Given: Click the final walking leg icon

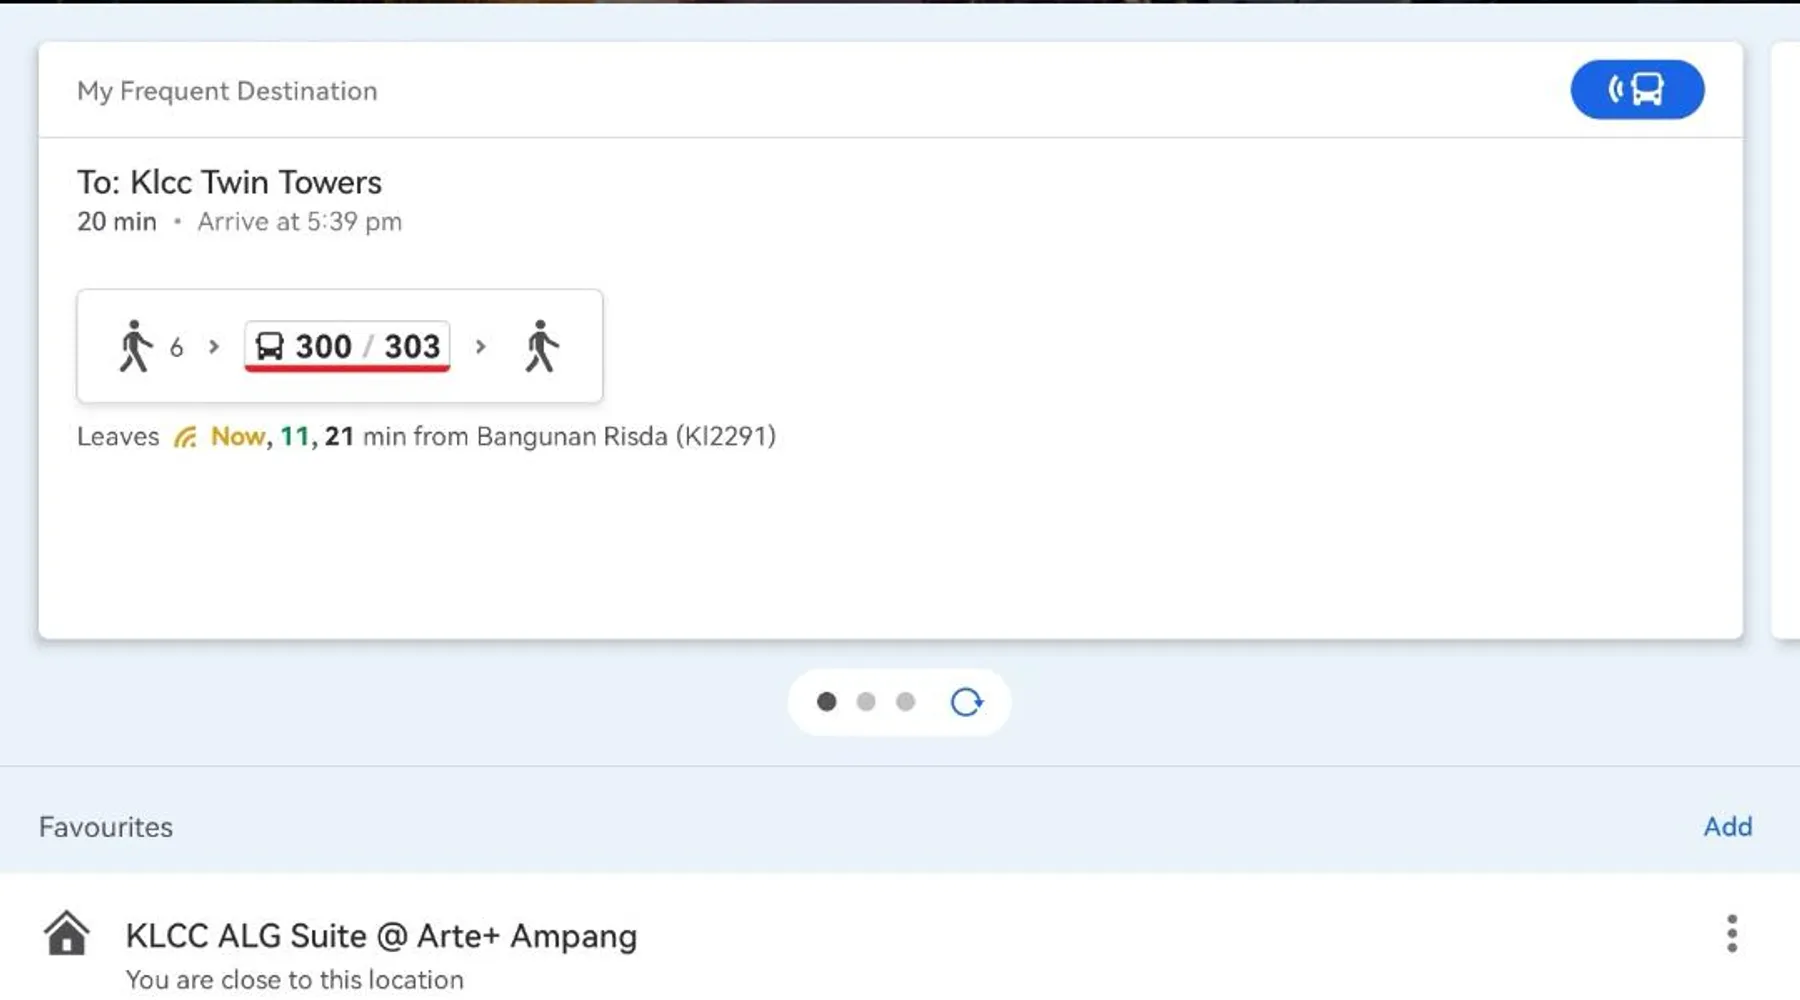Looking at the screenshot, I should tap(541, 346).
